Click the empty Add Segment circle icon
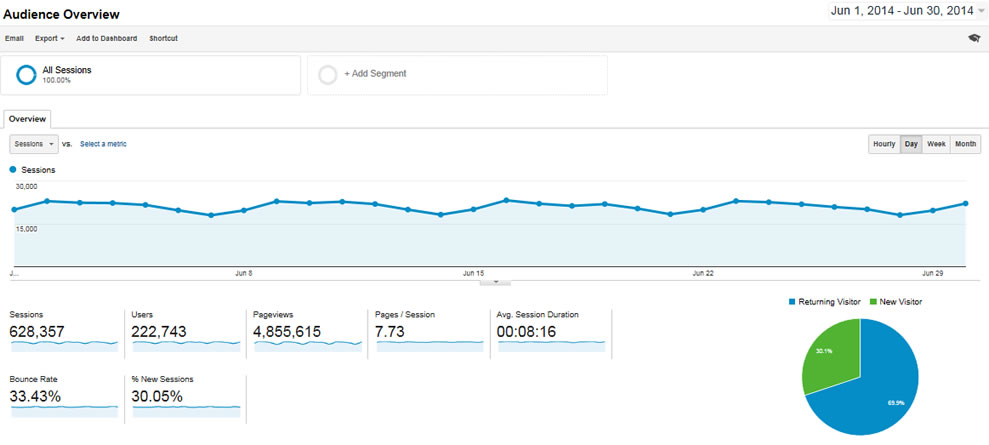989x445 pixels. (x=328, y=74)
